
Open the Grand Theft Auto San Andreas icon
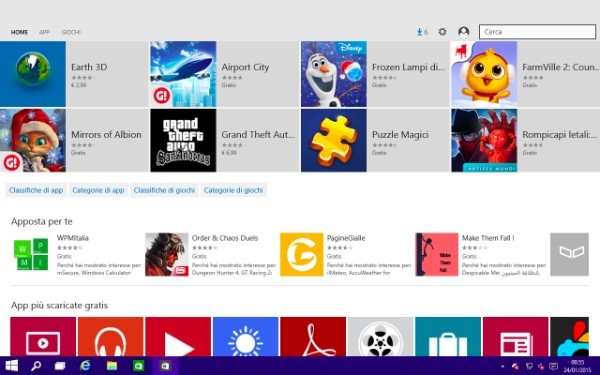coord(183,140)
